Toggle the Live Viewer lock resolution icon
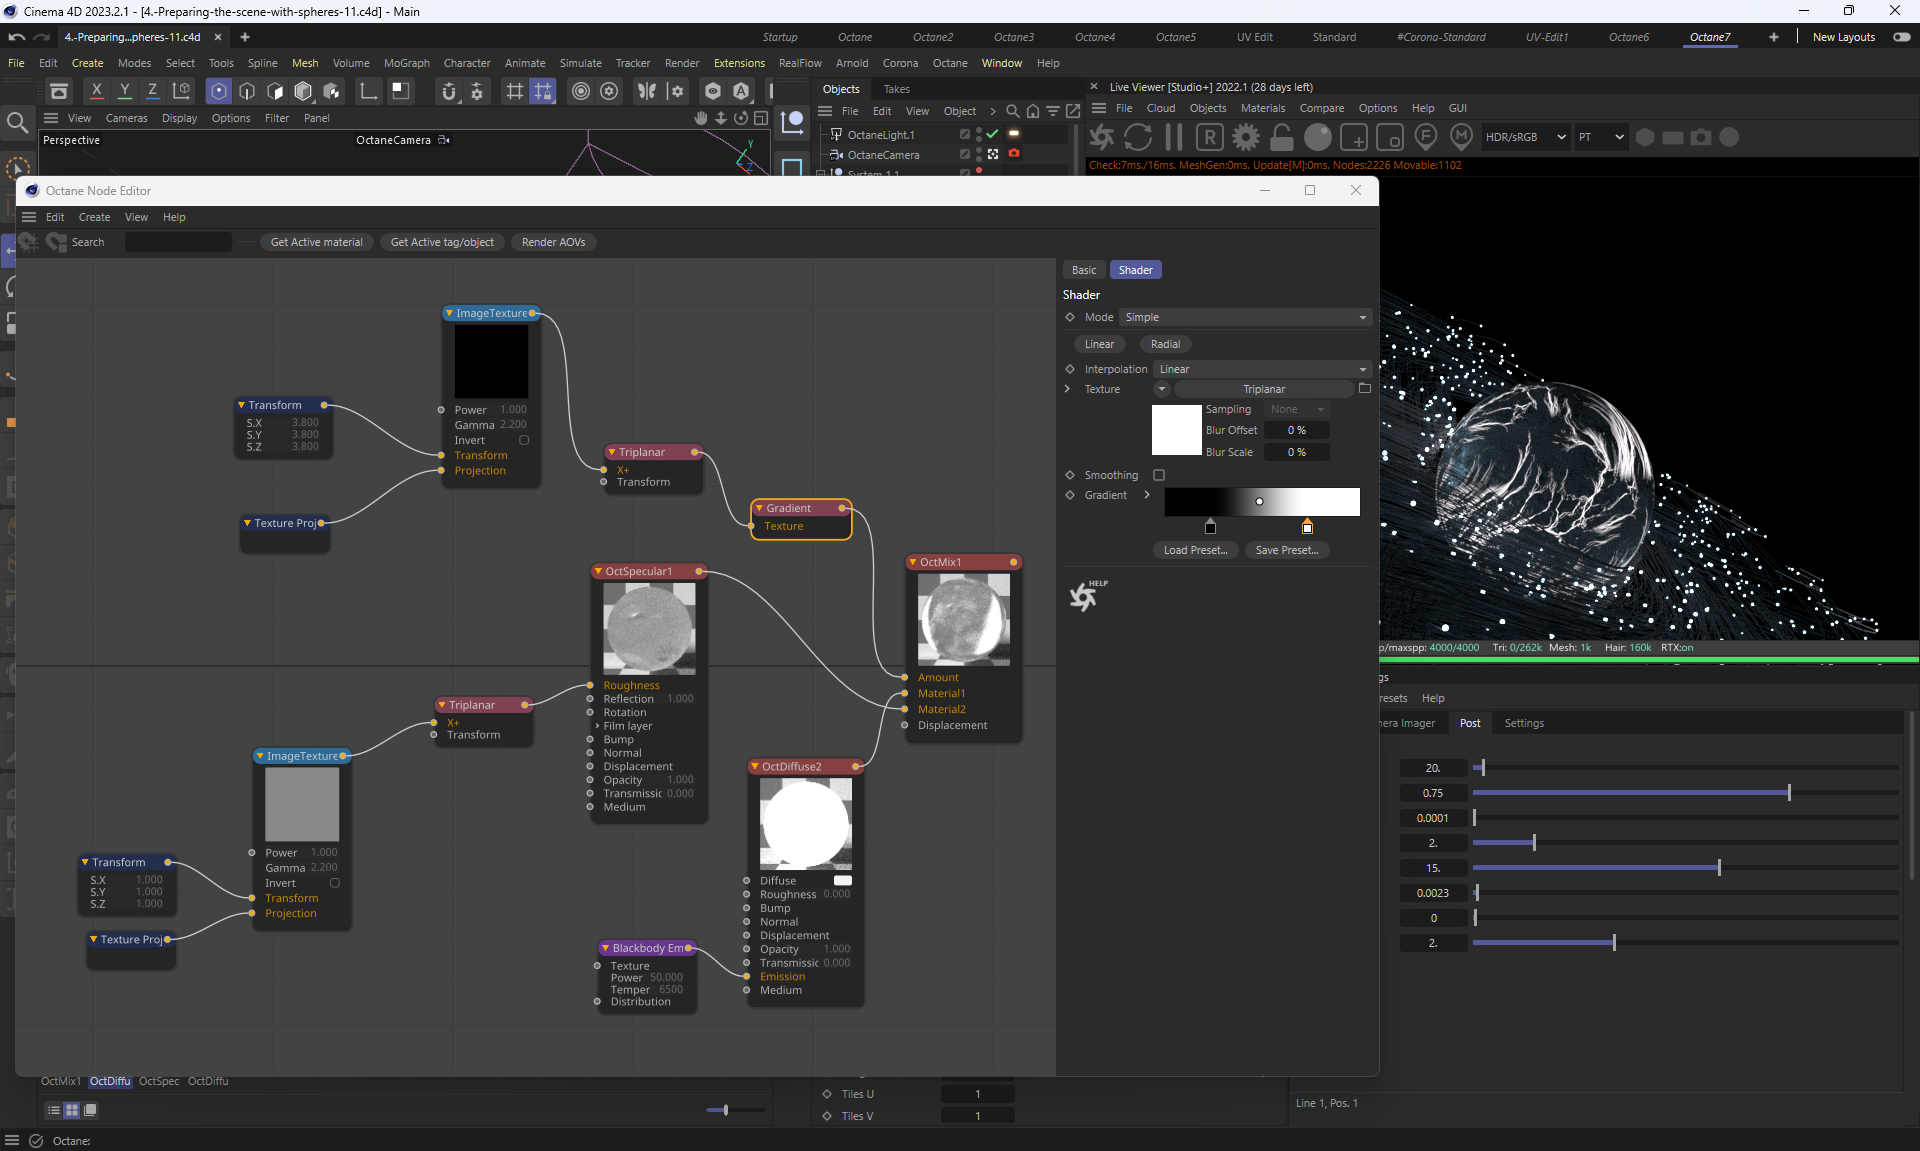The image size is (1920, 1151). [1282, 137]
